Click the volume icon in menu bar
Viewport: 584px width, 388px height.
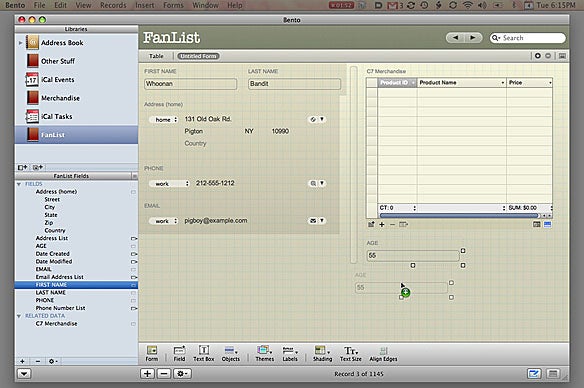point(482,5)
